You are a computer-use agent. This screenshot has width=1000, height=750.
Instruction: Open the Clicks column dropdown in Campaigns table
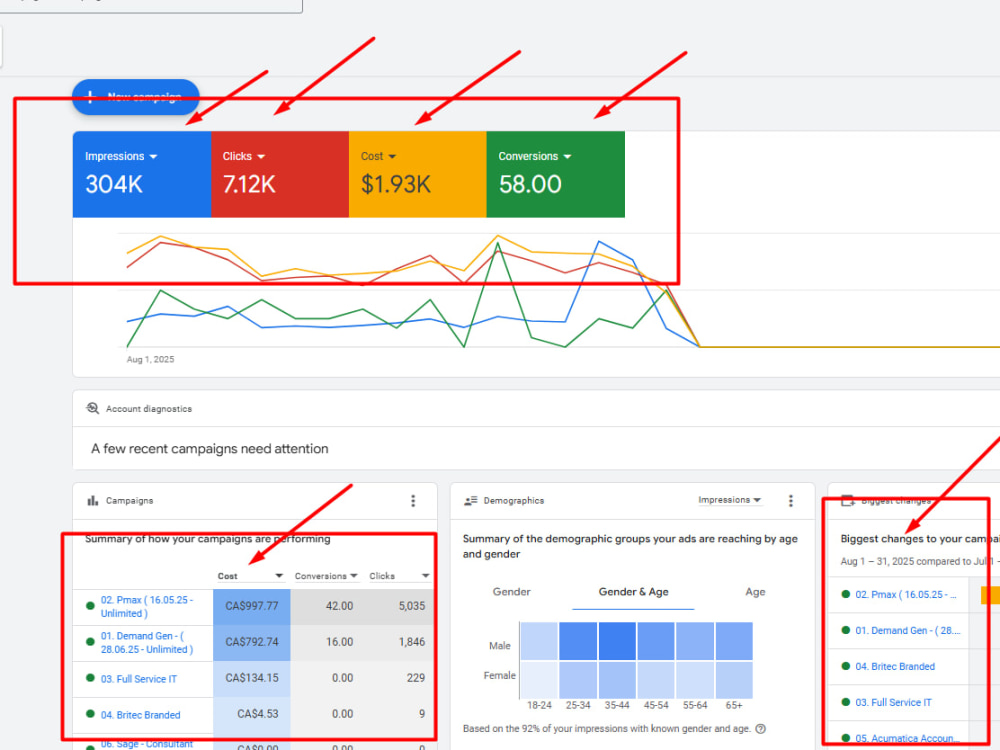[399, 576]
